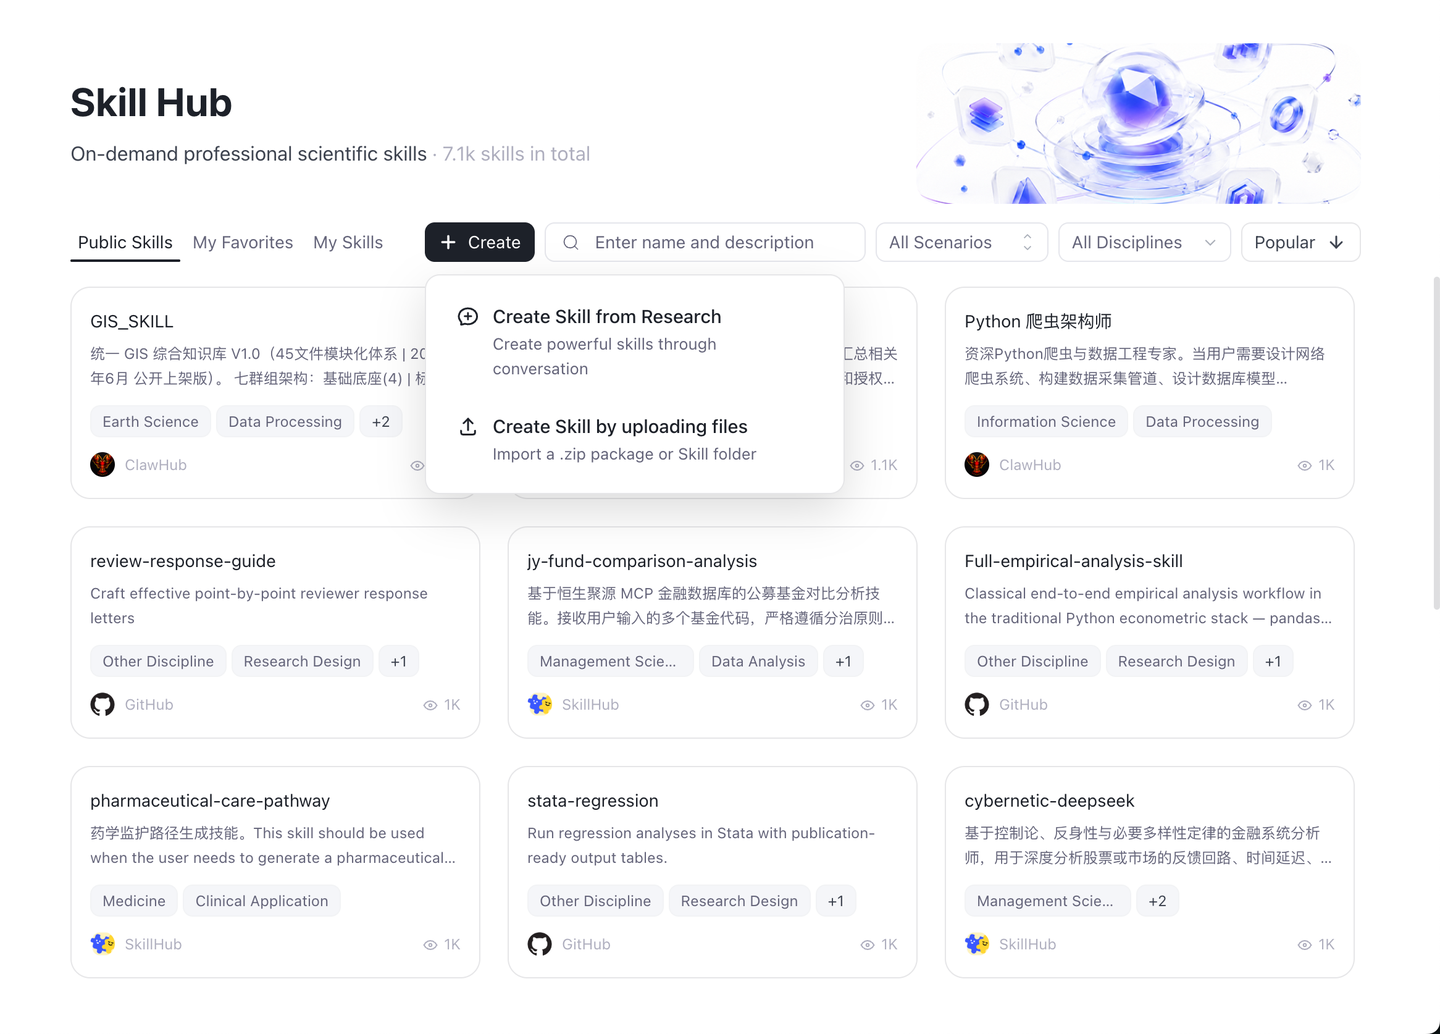Click views eye icon on Full-empirical-analysis-skill card
The height and width of the screenshot is (1034, 1440).
tap(1304, 705)
